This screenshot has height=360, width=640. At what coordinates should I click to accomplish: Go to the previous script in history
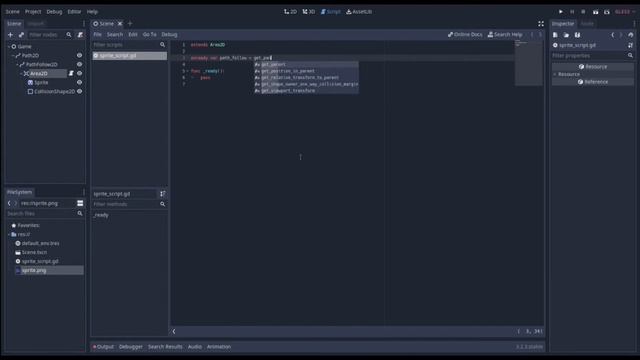point(532,35)
